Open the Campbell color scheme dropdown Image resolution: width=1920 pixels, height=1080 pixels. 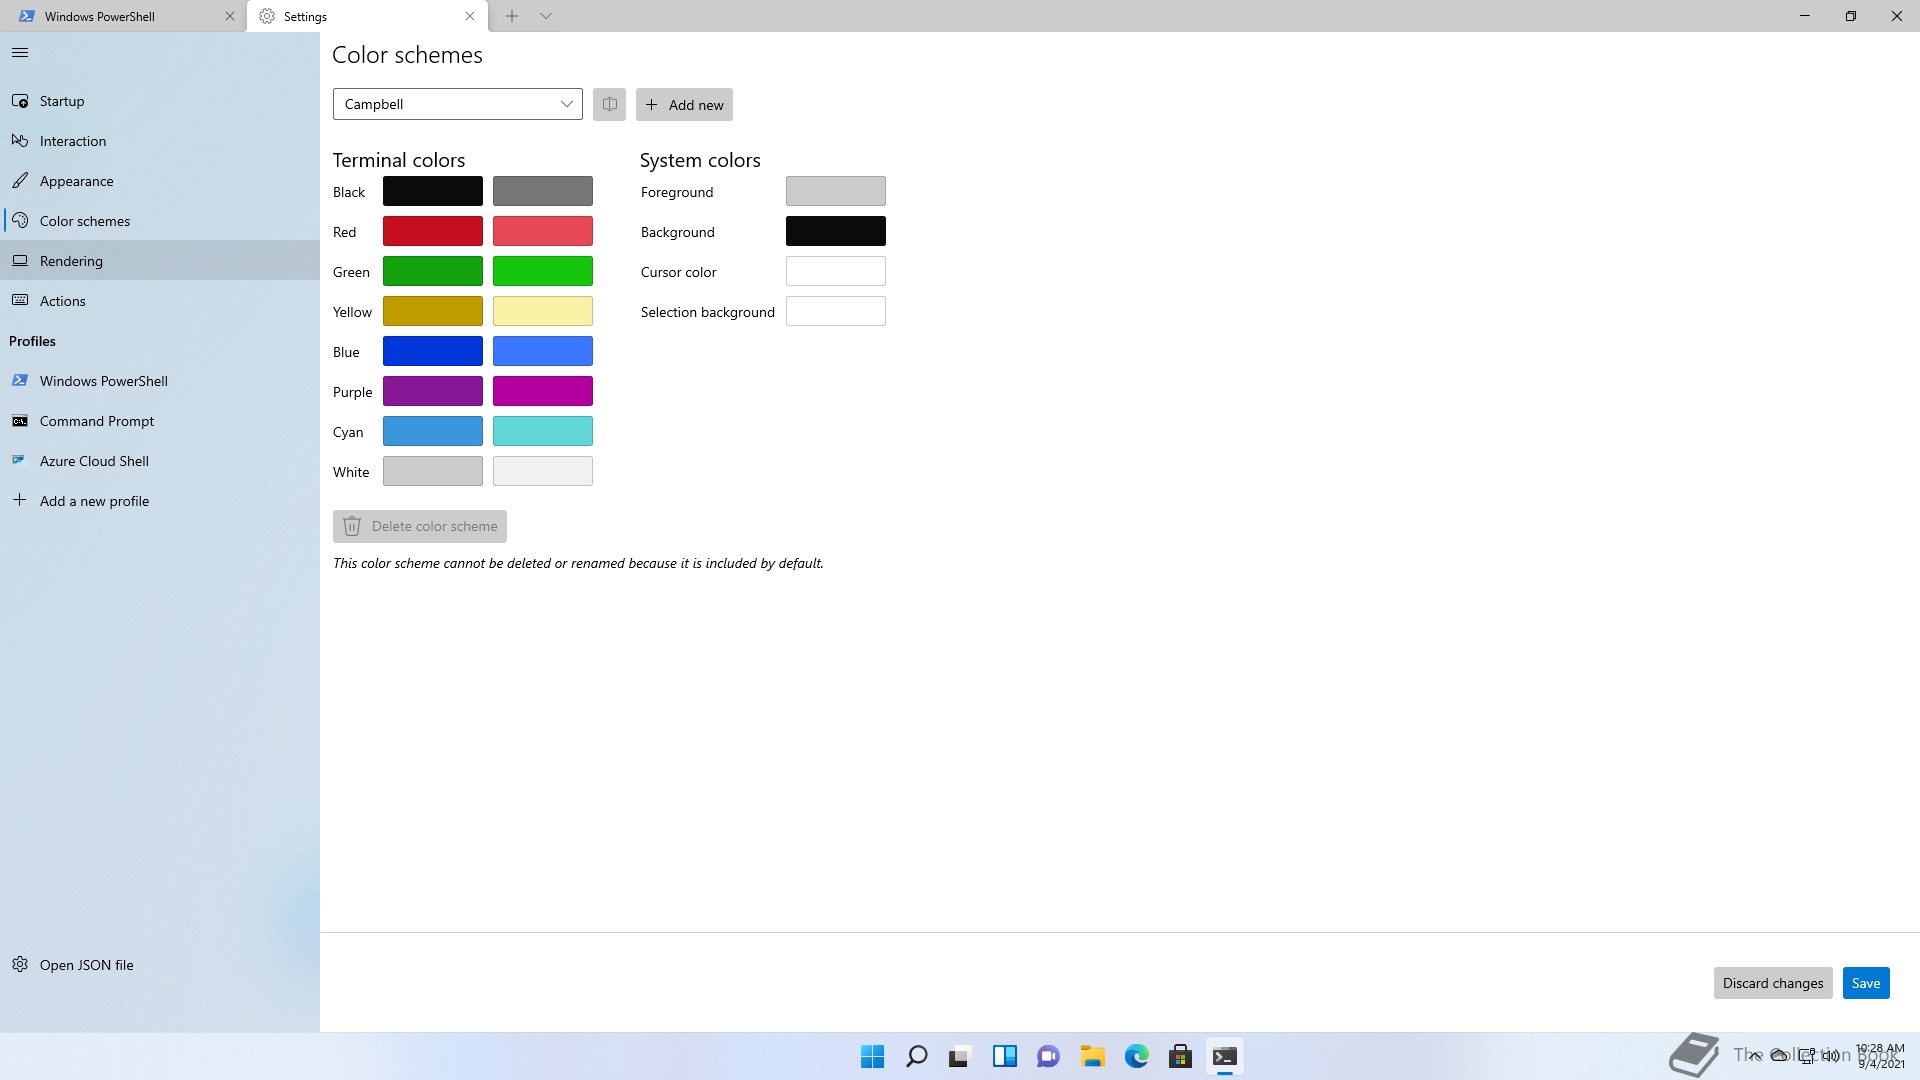click(458, 104)
